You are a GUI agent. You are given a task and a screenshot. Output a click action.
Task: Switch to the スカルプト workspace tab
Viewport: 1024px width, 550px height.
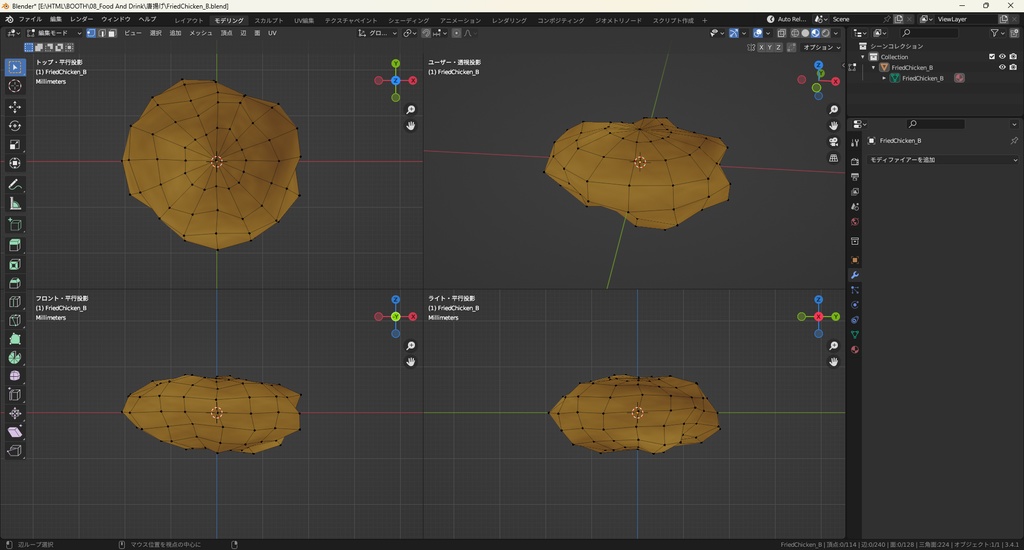pos(268,20)
